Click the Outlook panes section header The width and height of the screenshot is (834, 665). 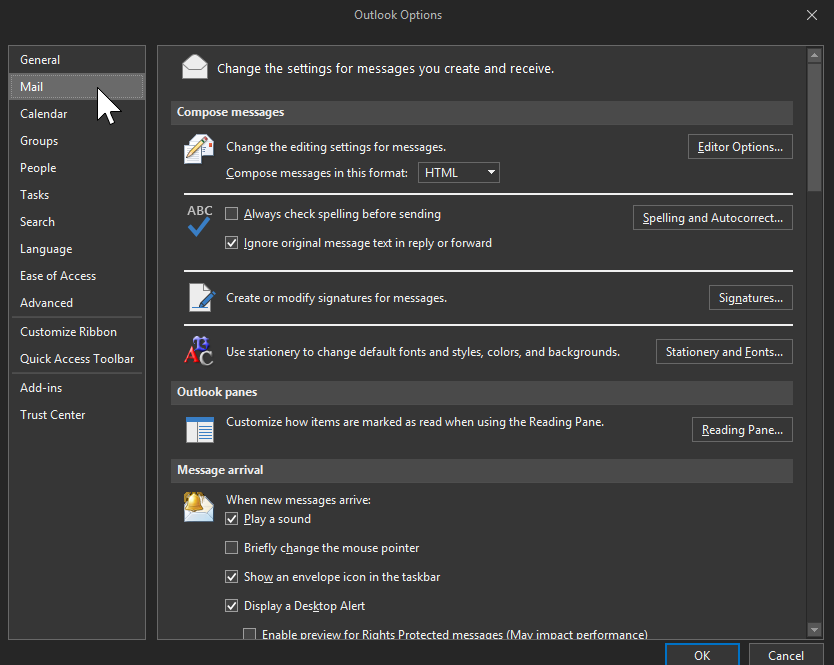pyautogui.click(x=482, y=392)
